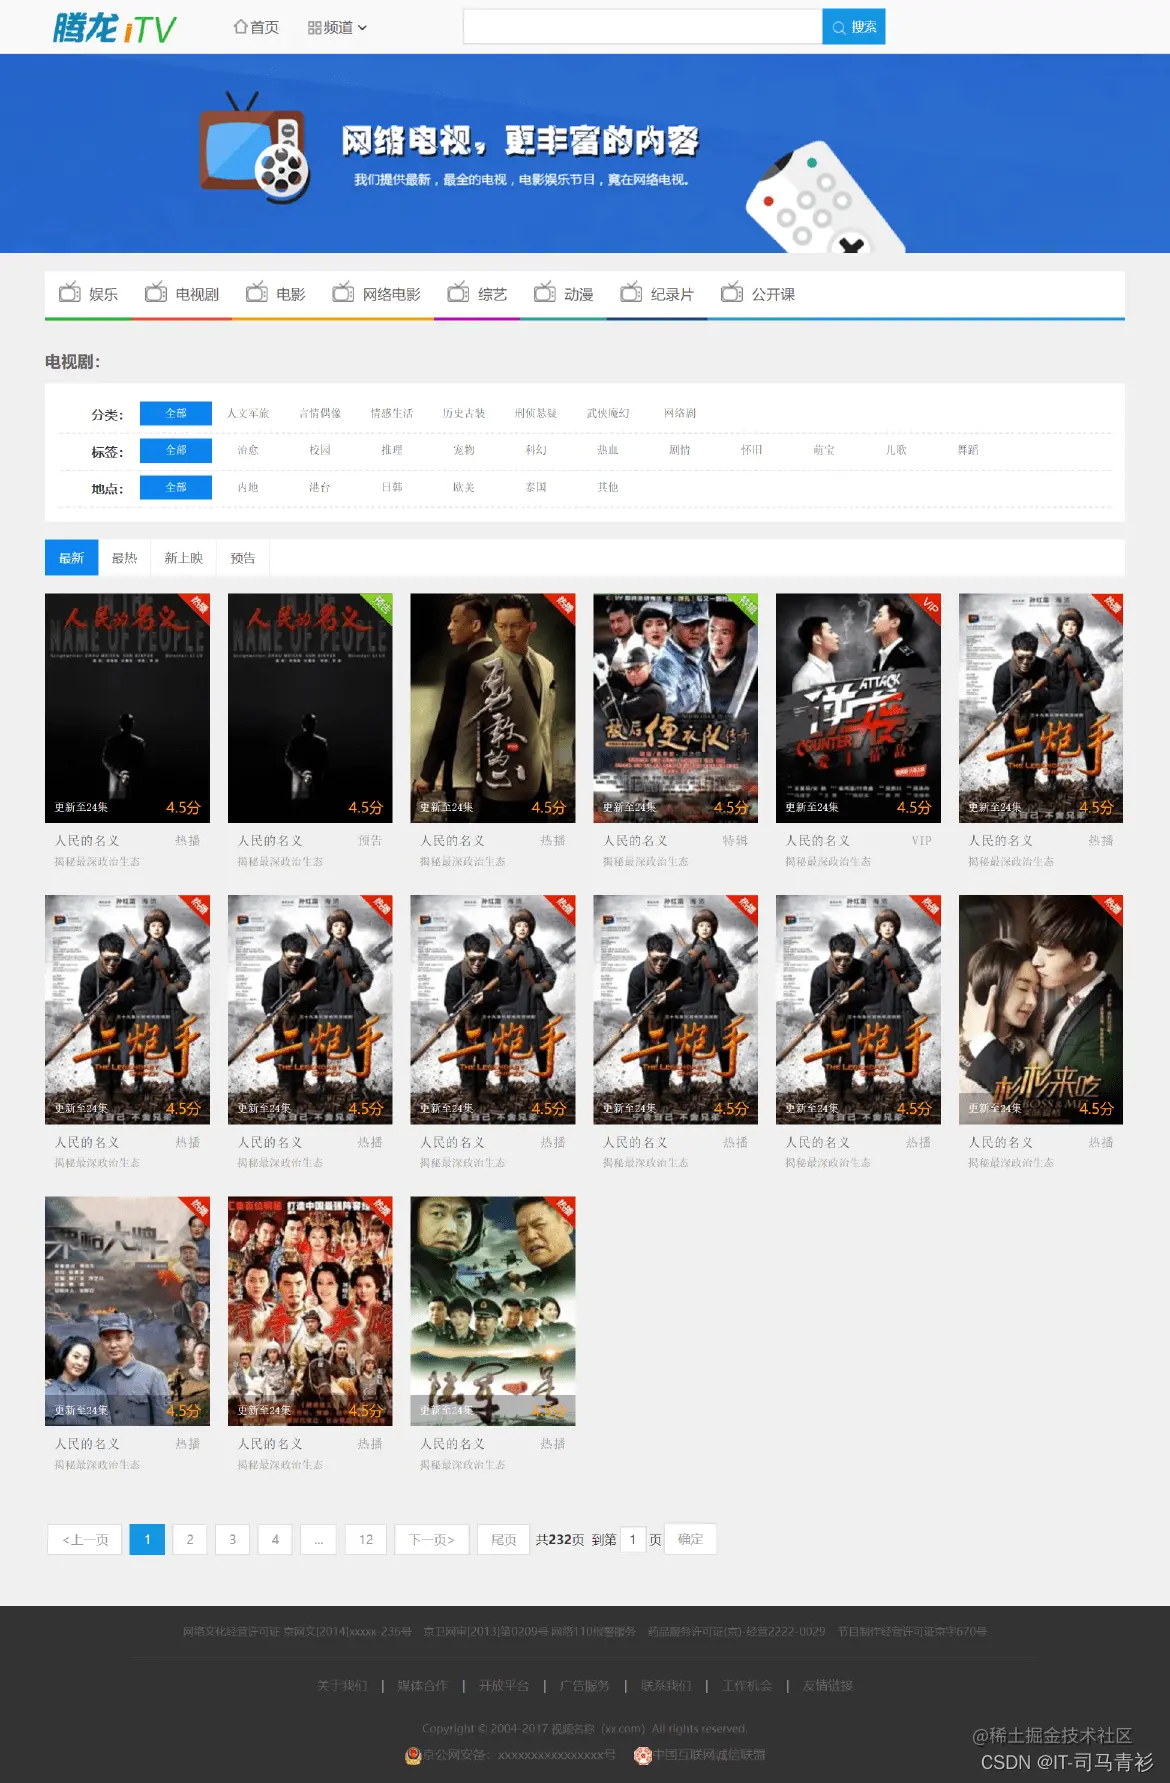Go to page 3 in pagination
The image size is (1170, 1783).
click(x=233, y=1539)
